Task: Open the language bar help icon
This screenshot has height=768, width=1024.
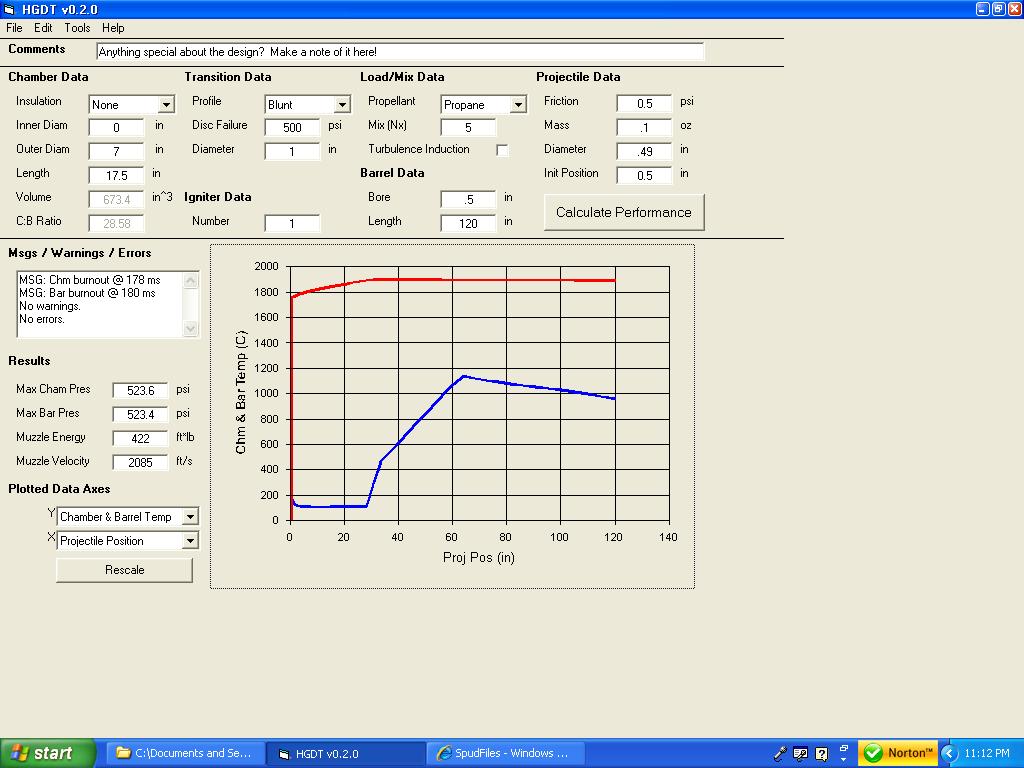Action: tap(822, 753)
